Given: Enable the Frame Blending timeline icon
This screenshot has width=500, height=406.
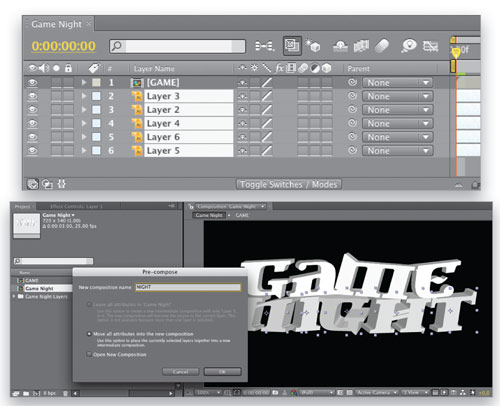Looking at the screenshot, I should click(x=361, y=46).
